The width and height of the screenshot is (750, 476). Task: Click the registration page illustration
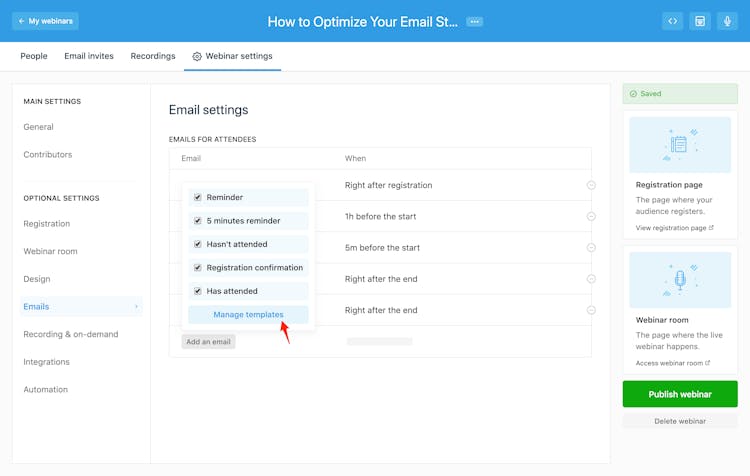680,145
